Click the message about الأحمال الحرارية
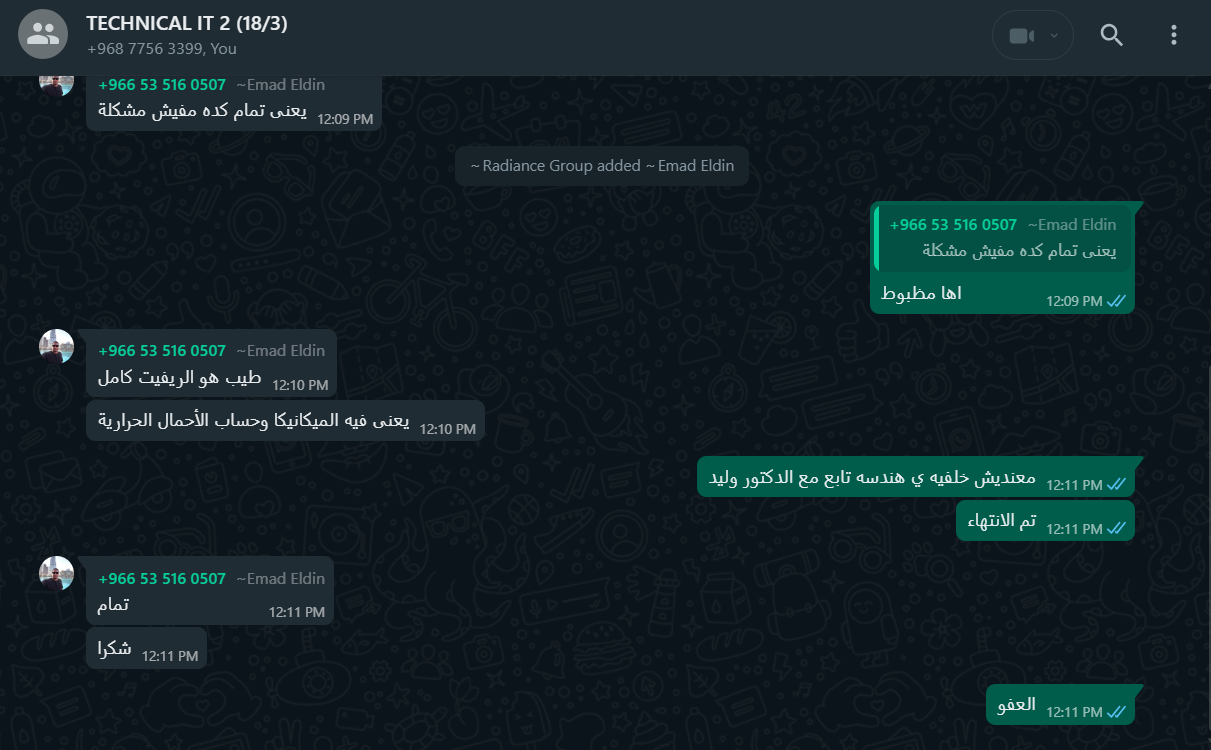Screen dimensions: 1211x750 [285, 421]
